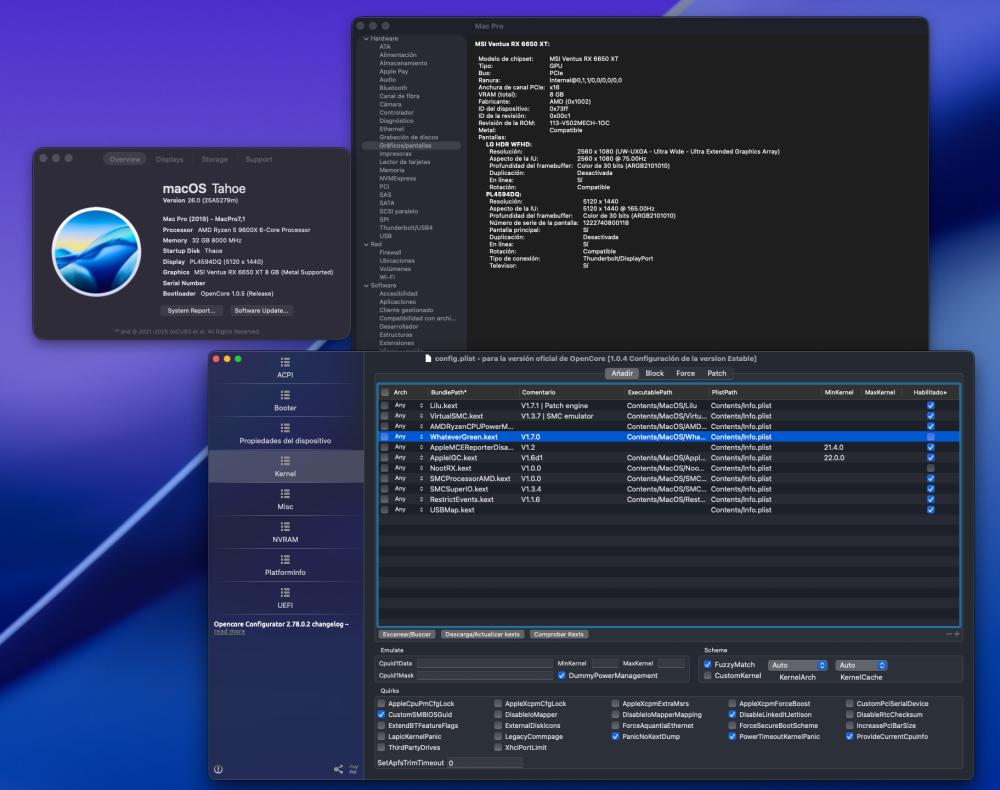The image size is (1000, 790).
Task: Open the Support tab in About window
Action: click(x=259, y=159)
